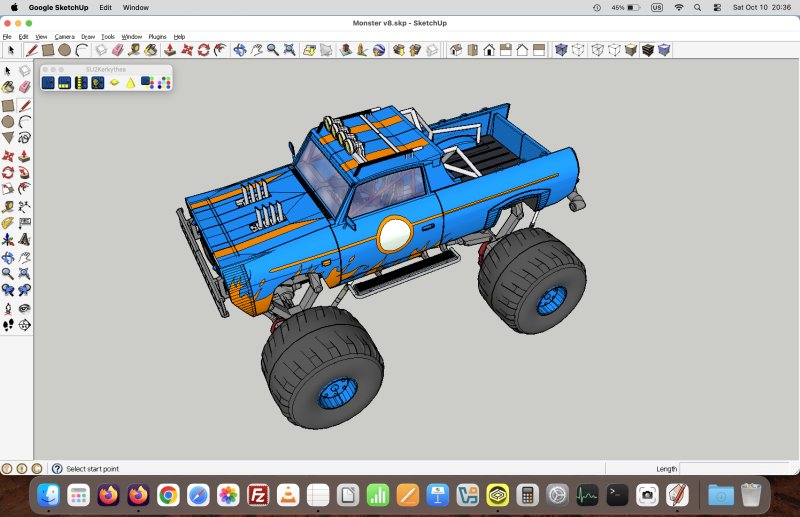Activate Push/Pull in the top toolbar
The height and width of the screenshot is (517, 800).
(170, 50)
